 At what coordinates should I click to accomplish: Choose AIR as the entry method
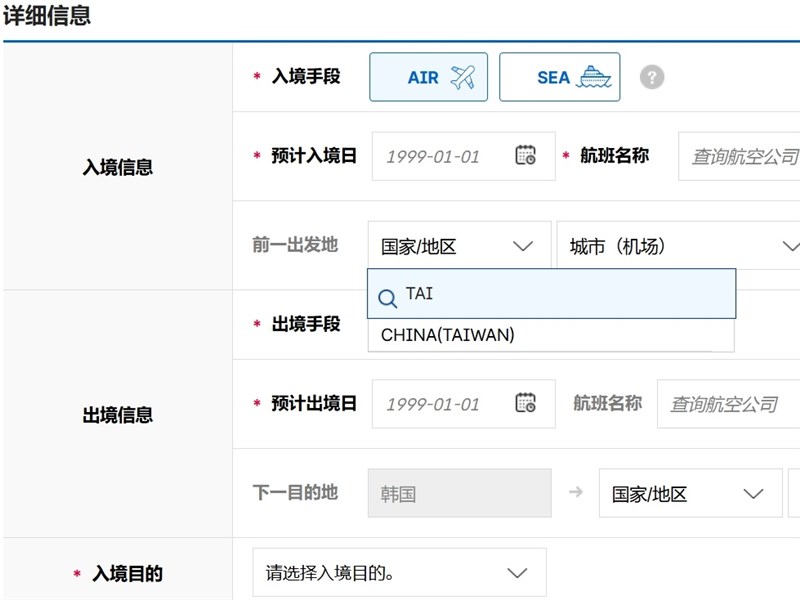click(428, 77)
